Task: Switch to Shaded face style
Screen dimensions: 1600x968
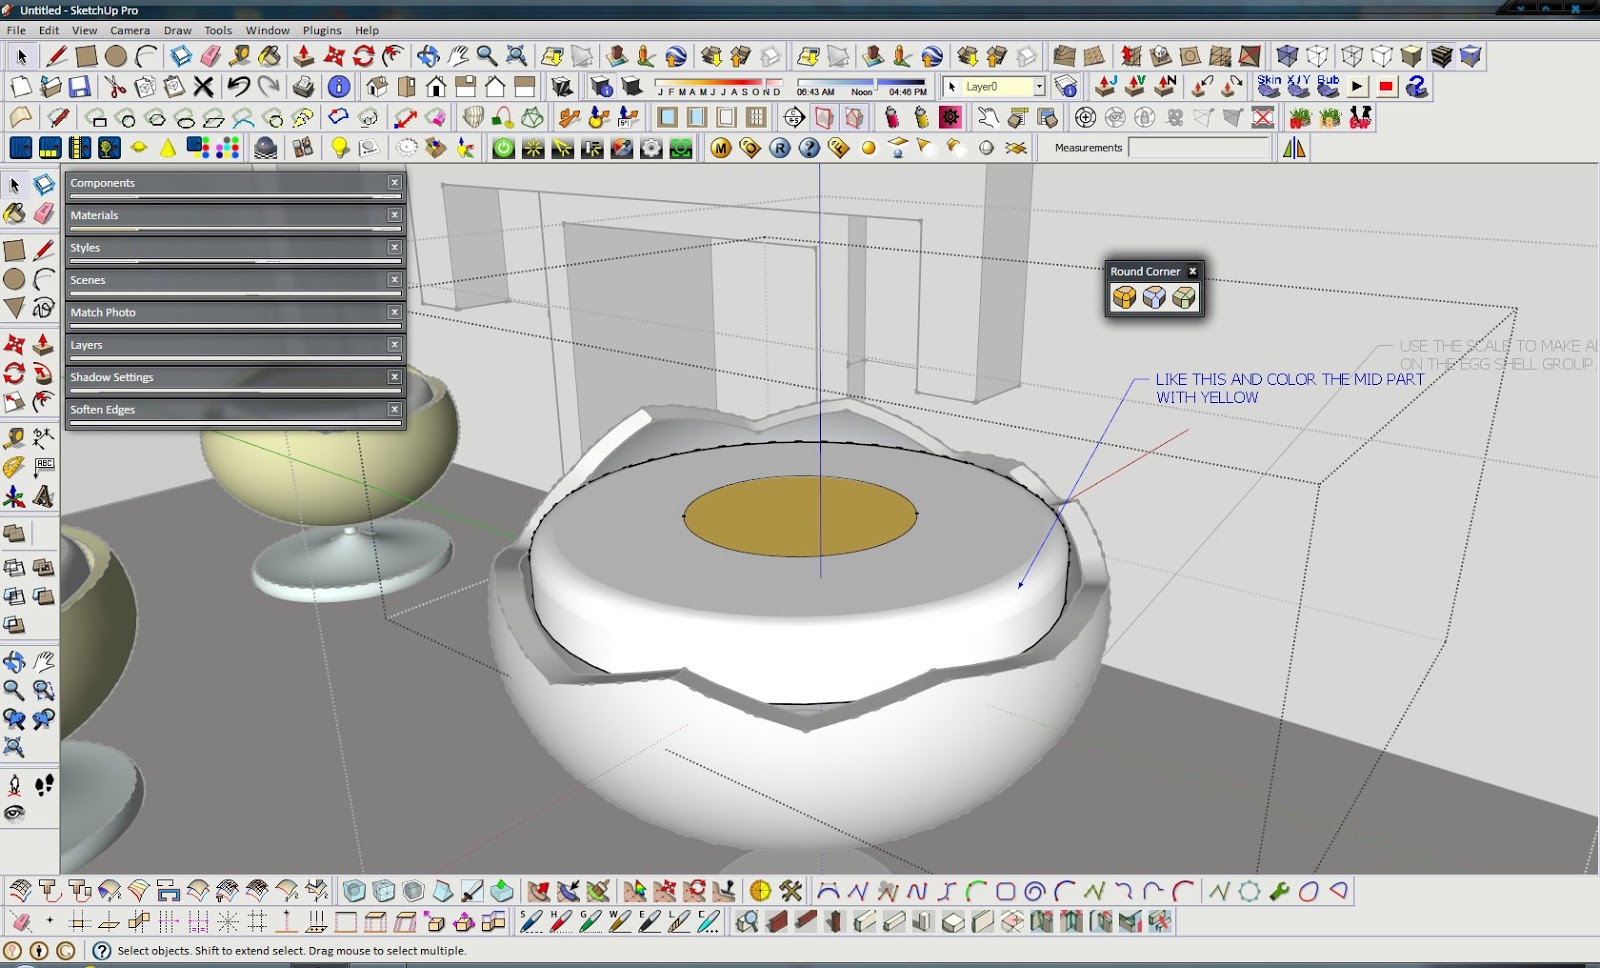Action: [1411, 56]
